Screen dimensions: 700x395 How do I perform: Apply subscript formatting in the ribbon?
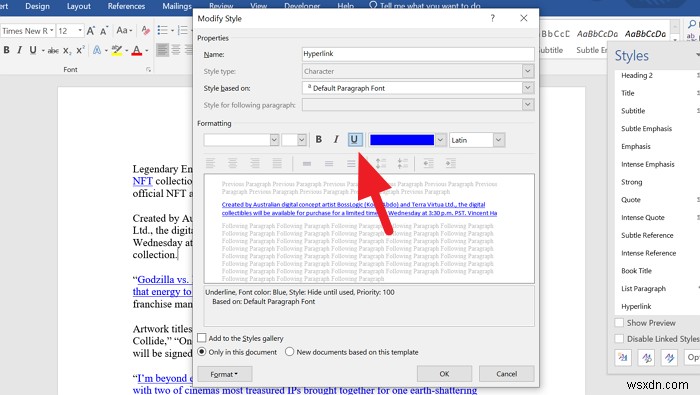pos(67,50)
